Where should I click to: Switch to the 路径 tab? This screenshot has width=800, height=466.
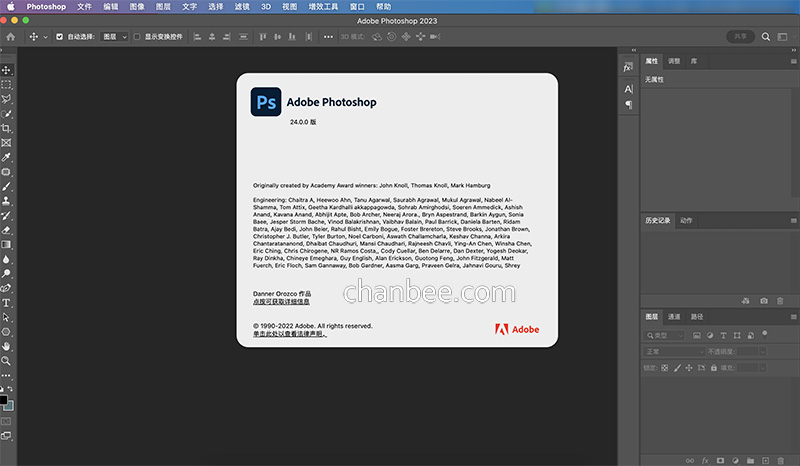[x=697, y=317]
